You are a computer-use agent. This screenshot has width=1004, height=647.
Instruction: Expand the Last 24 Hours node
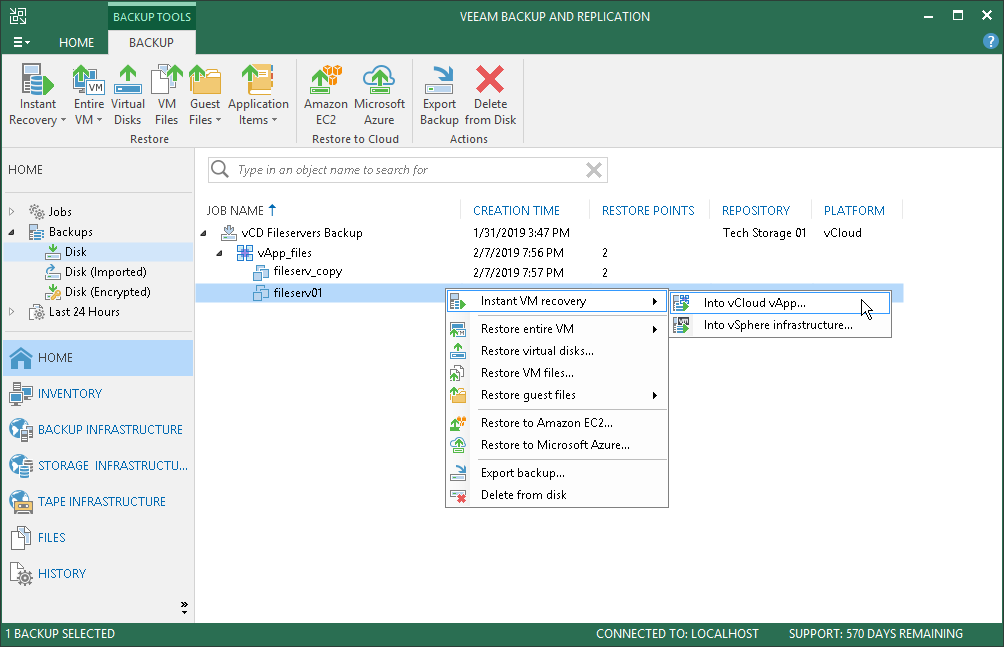13,312
